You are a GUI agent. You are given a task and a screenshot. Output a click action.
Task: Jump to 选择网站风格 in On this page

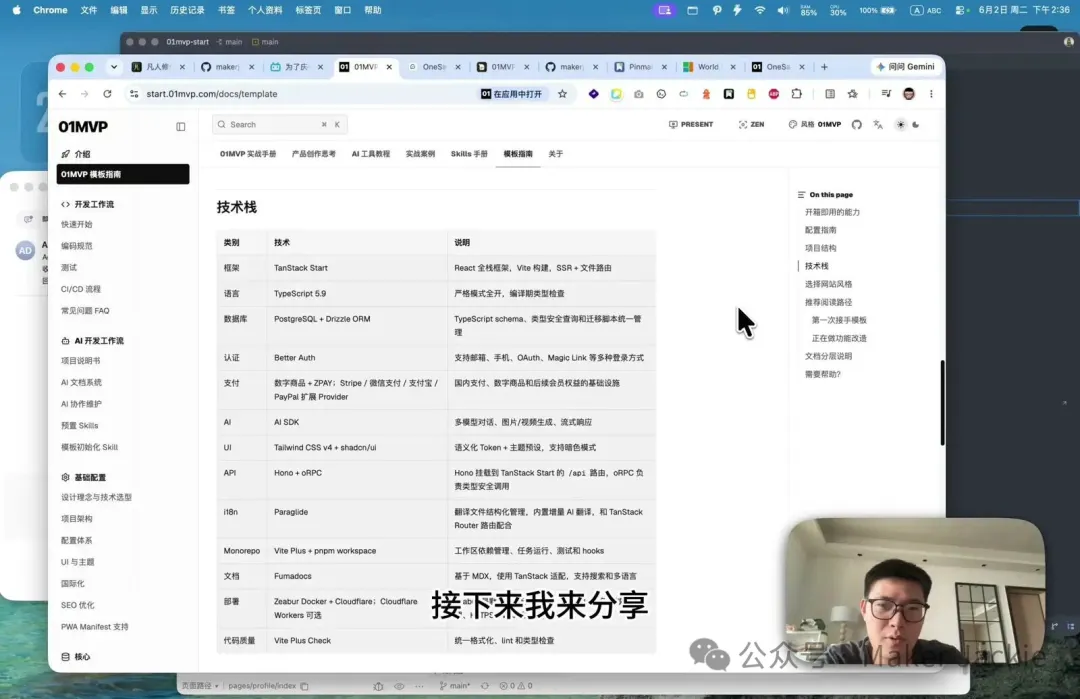point(828,284)
